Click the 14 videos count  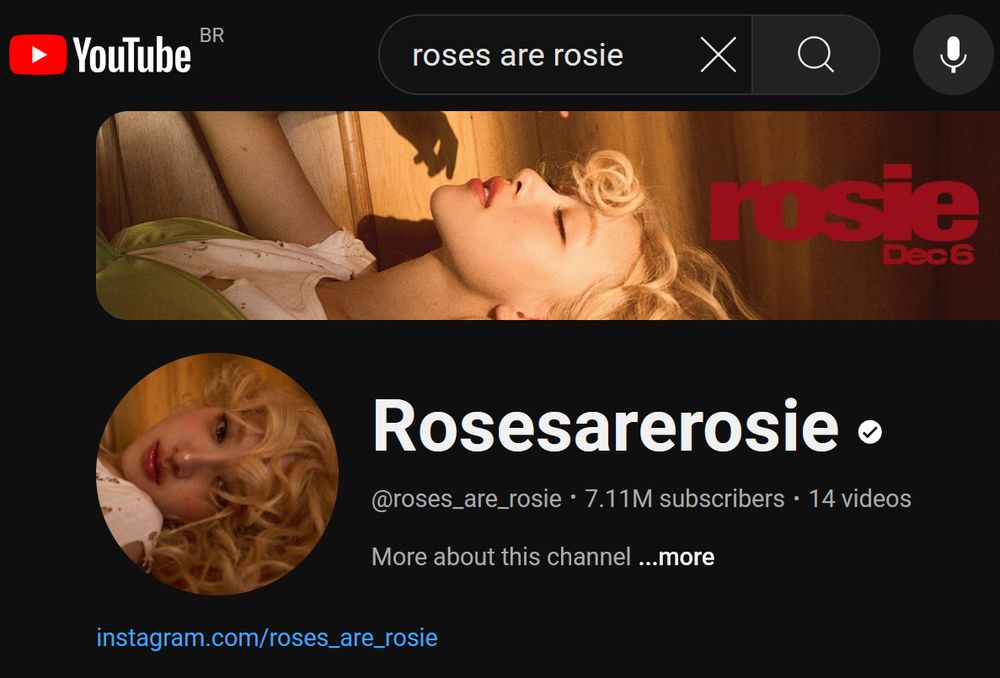[x=860, y=499]
